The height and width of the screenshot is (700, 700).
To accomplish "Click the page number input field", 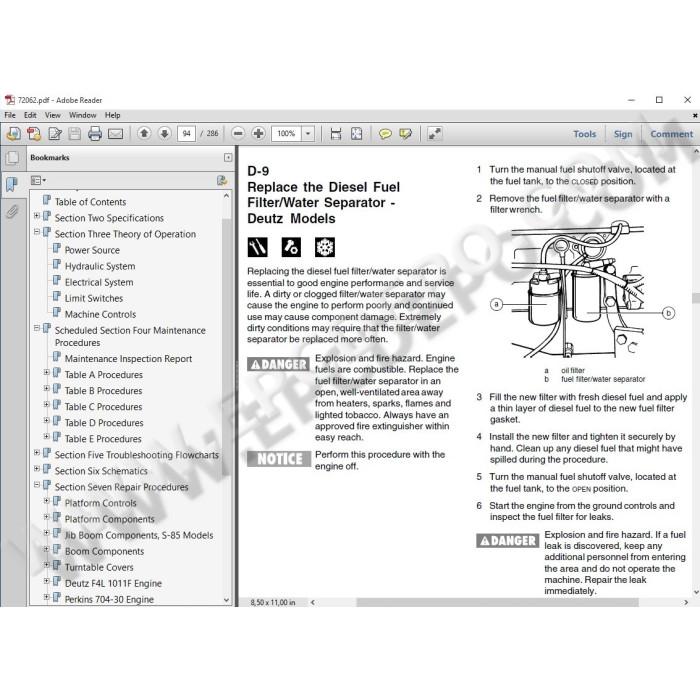I will coord(186,133).
